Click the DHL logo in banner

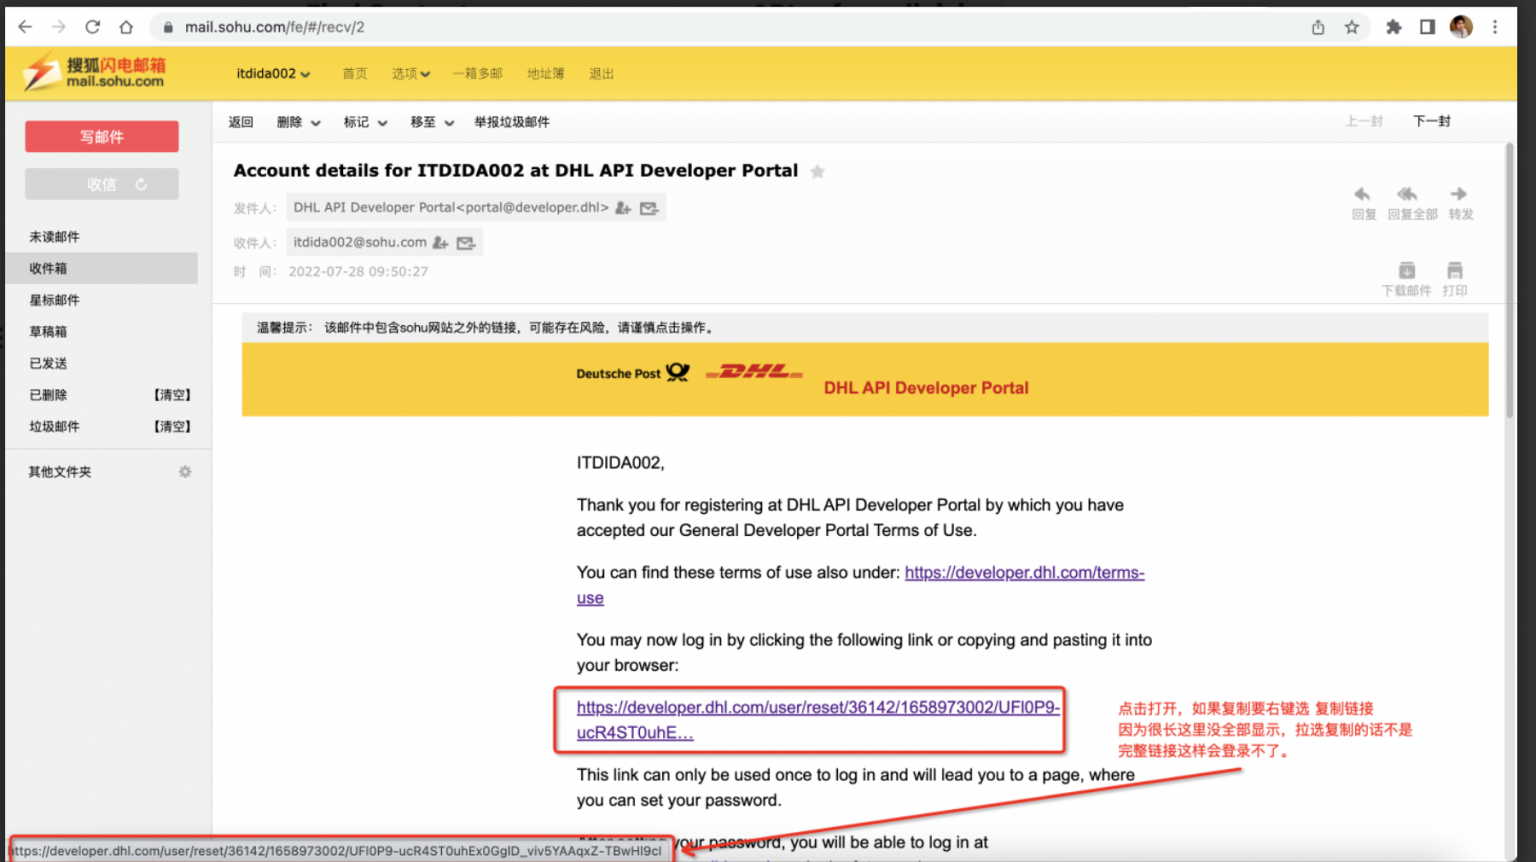coord(754,372)
